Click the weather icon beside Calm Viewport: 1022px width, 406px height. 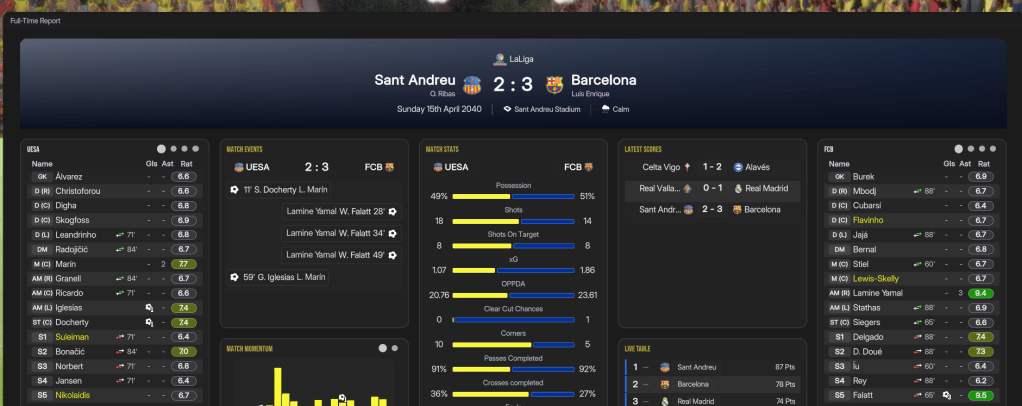click(605, 109)
